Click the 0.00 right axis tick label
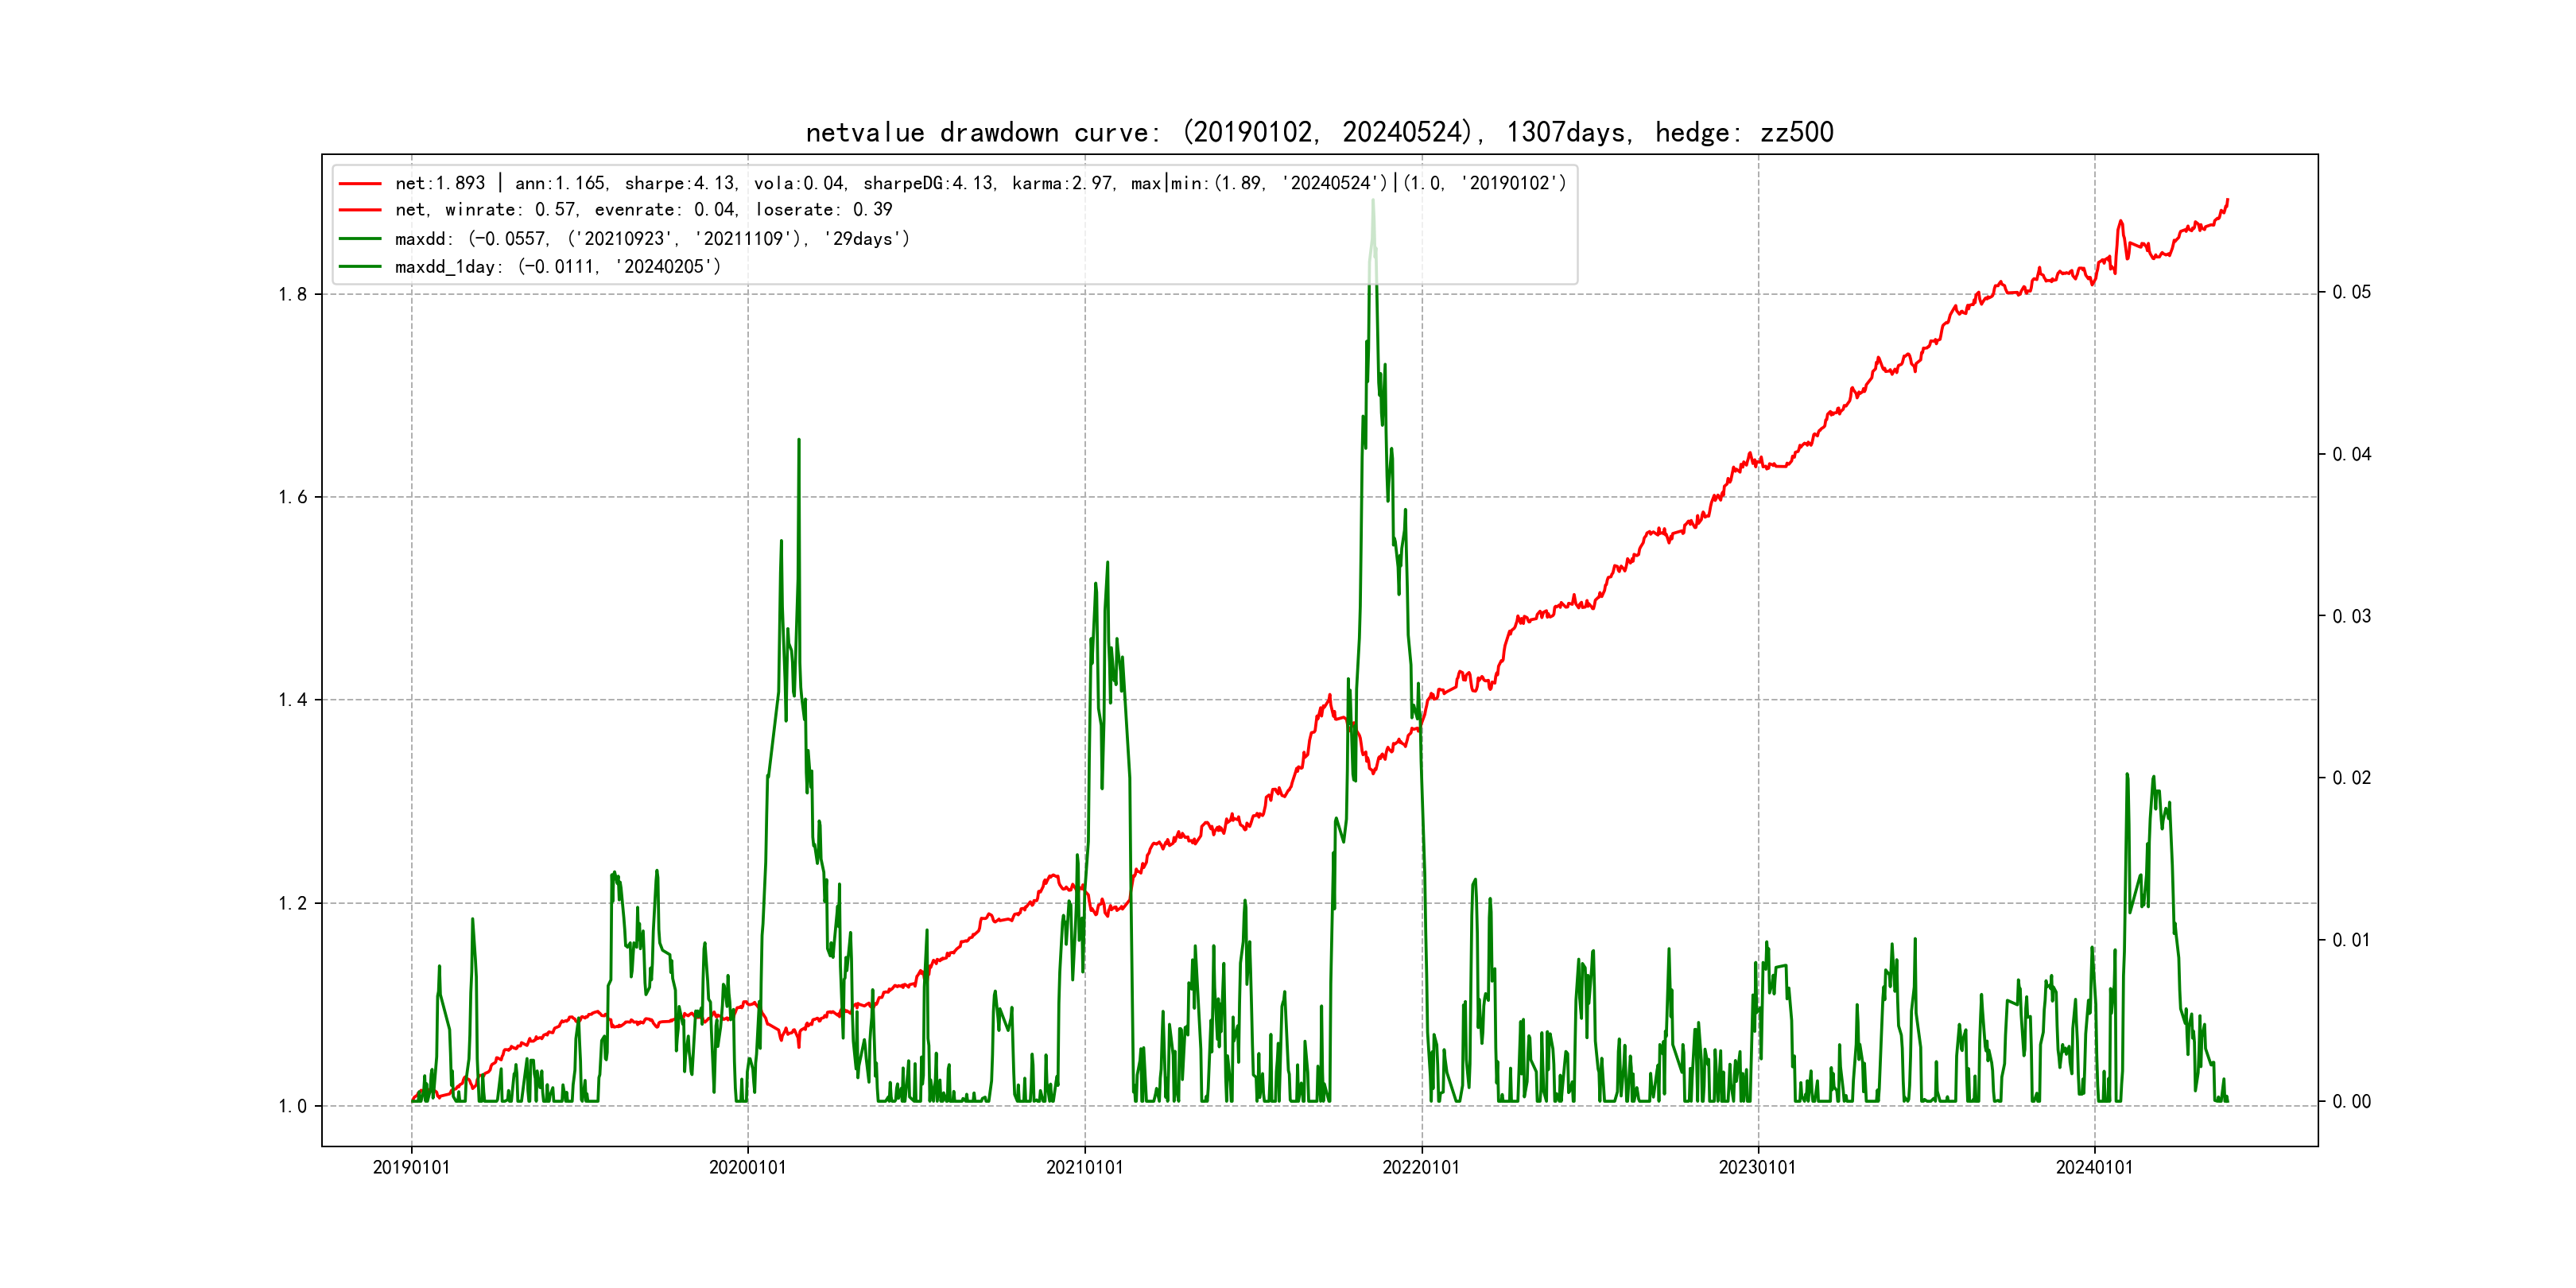 coord(2351,1102)
